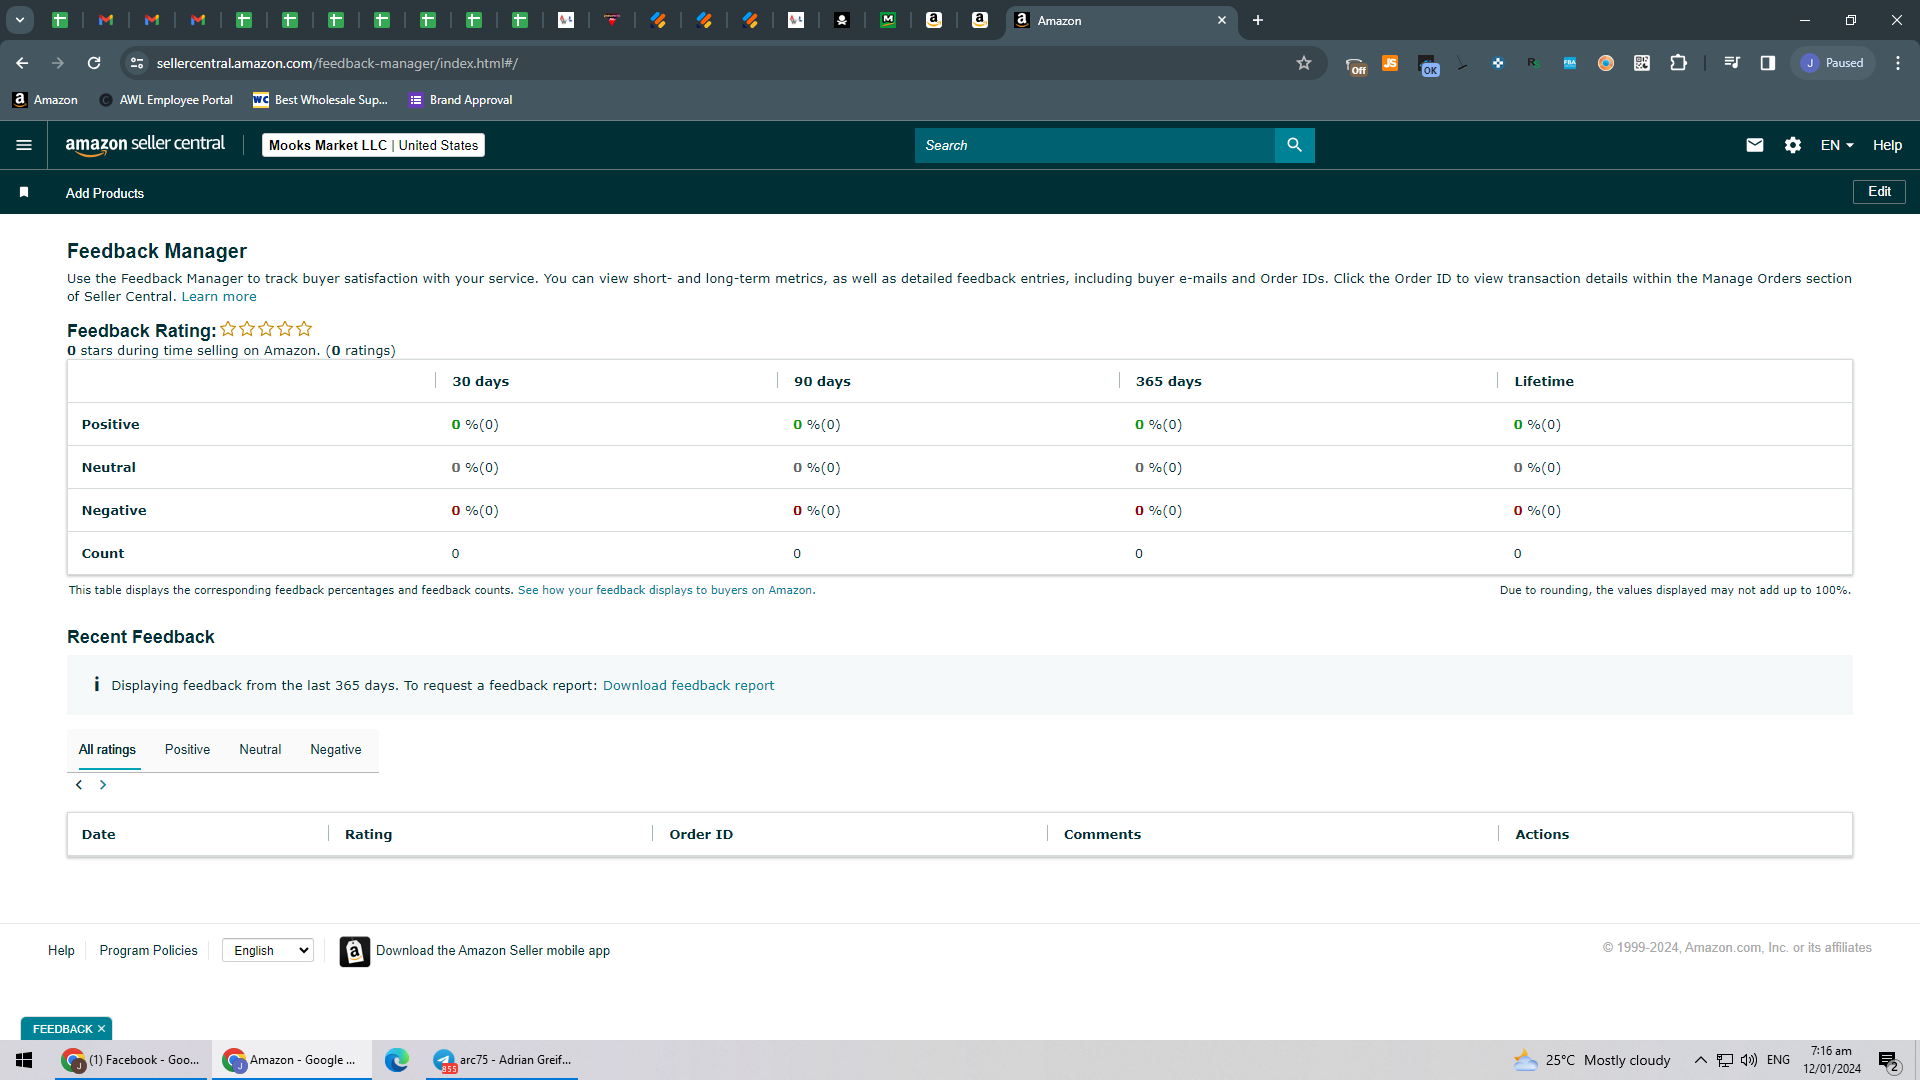1920x1080 pixels.
Task: Open the EN language dropdown
Action: [1837, 145]
